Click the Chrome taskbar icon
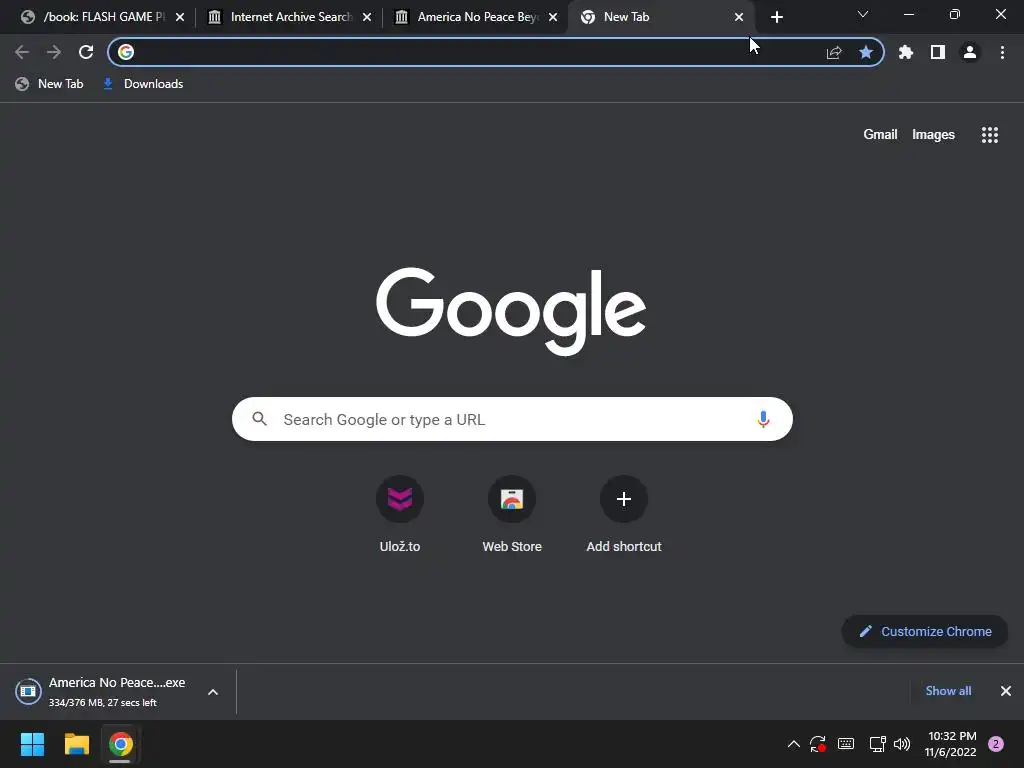The height and width of the screenshot is (768, 1024). pyautogui.click(x=120, y=744)
